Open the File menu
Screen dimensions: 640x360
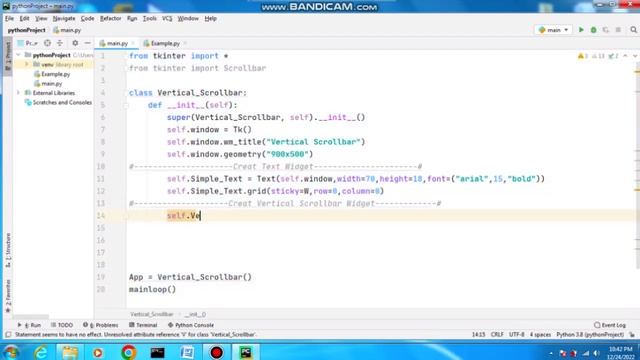[x=9, y=18]
